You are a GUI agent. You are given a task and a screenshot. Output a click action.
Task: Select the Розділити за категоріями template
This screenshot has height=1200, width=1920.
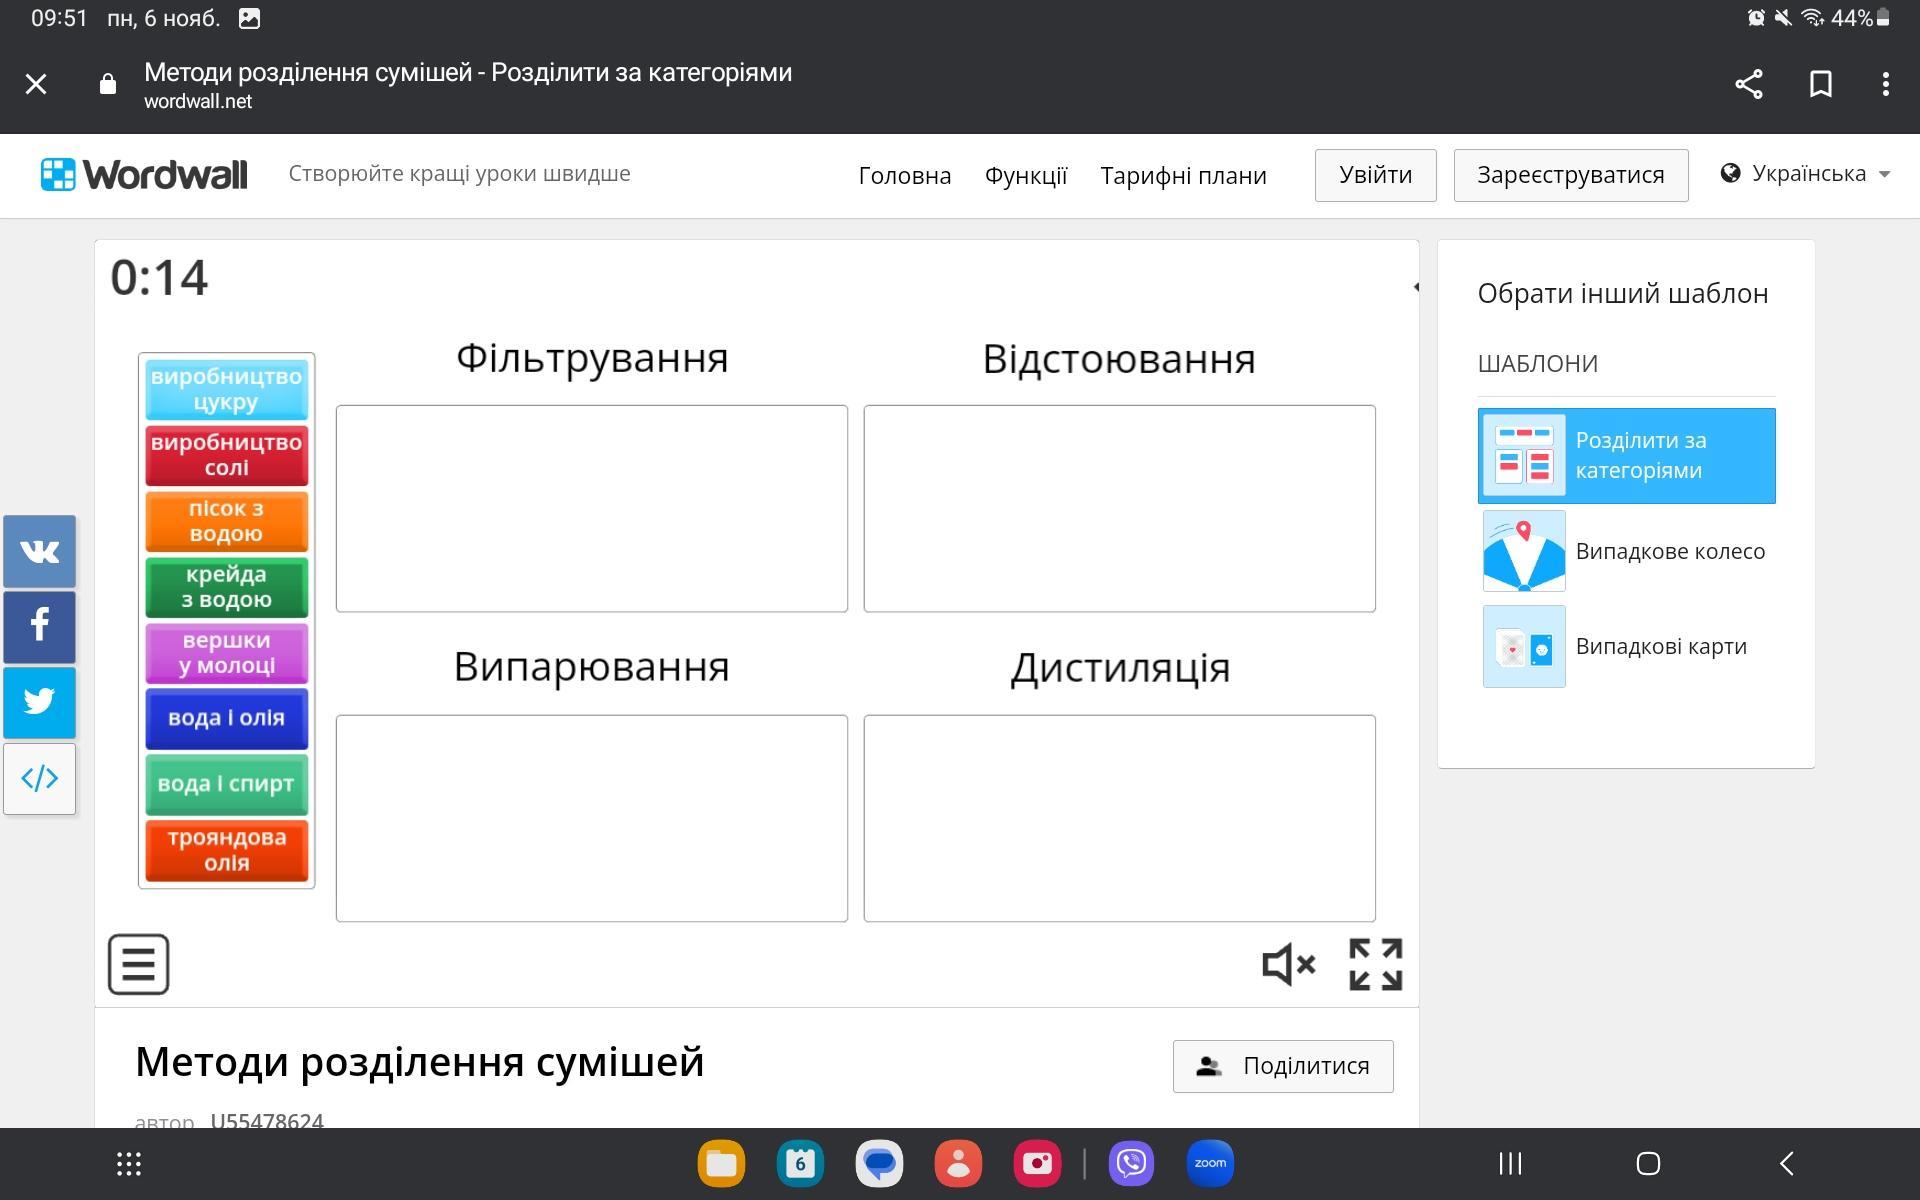coord(1627,456)
